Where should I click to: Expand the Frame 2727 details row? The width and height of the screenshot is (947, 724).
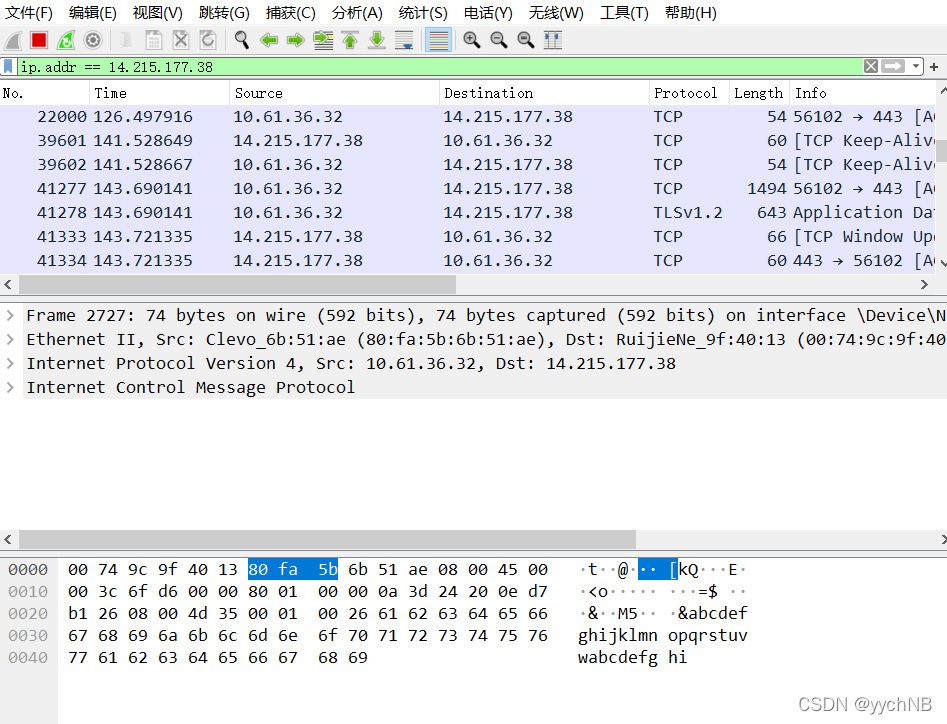point(10,315)
